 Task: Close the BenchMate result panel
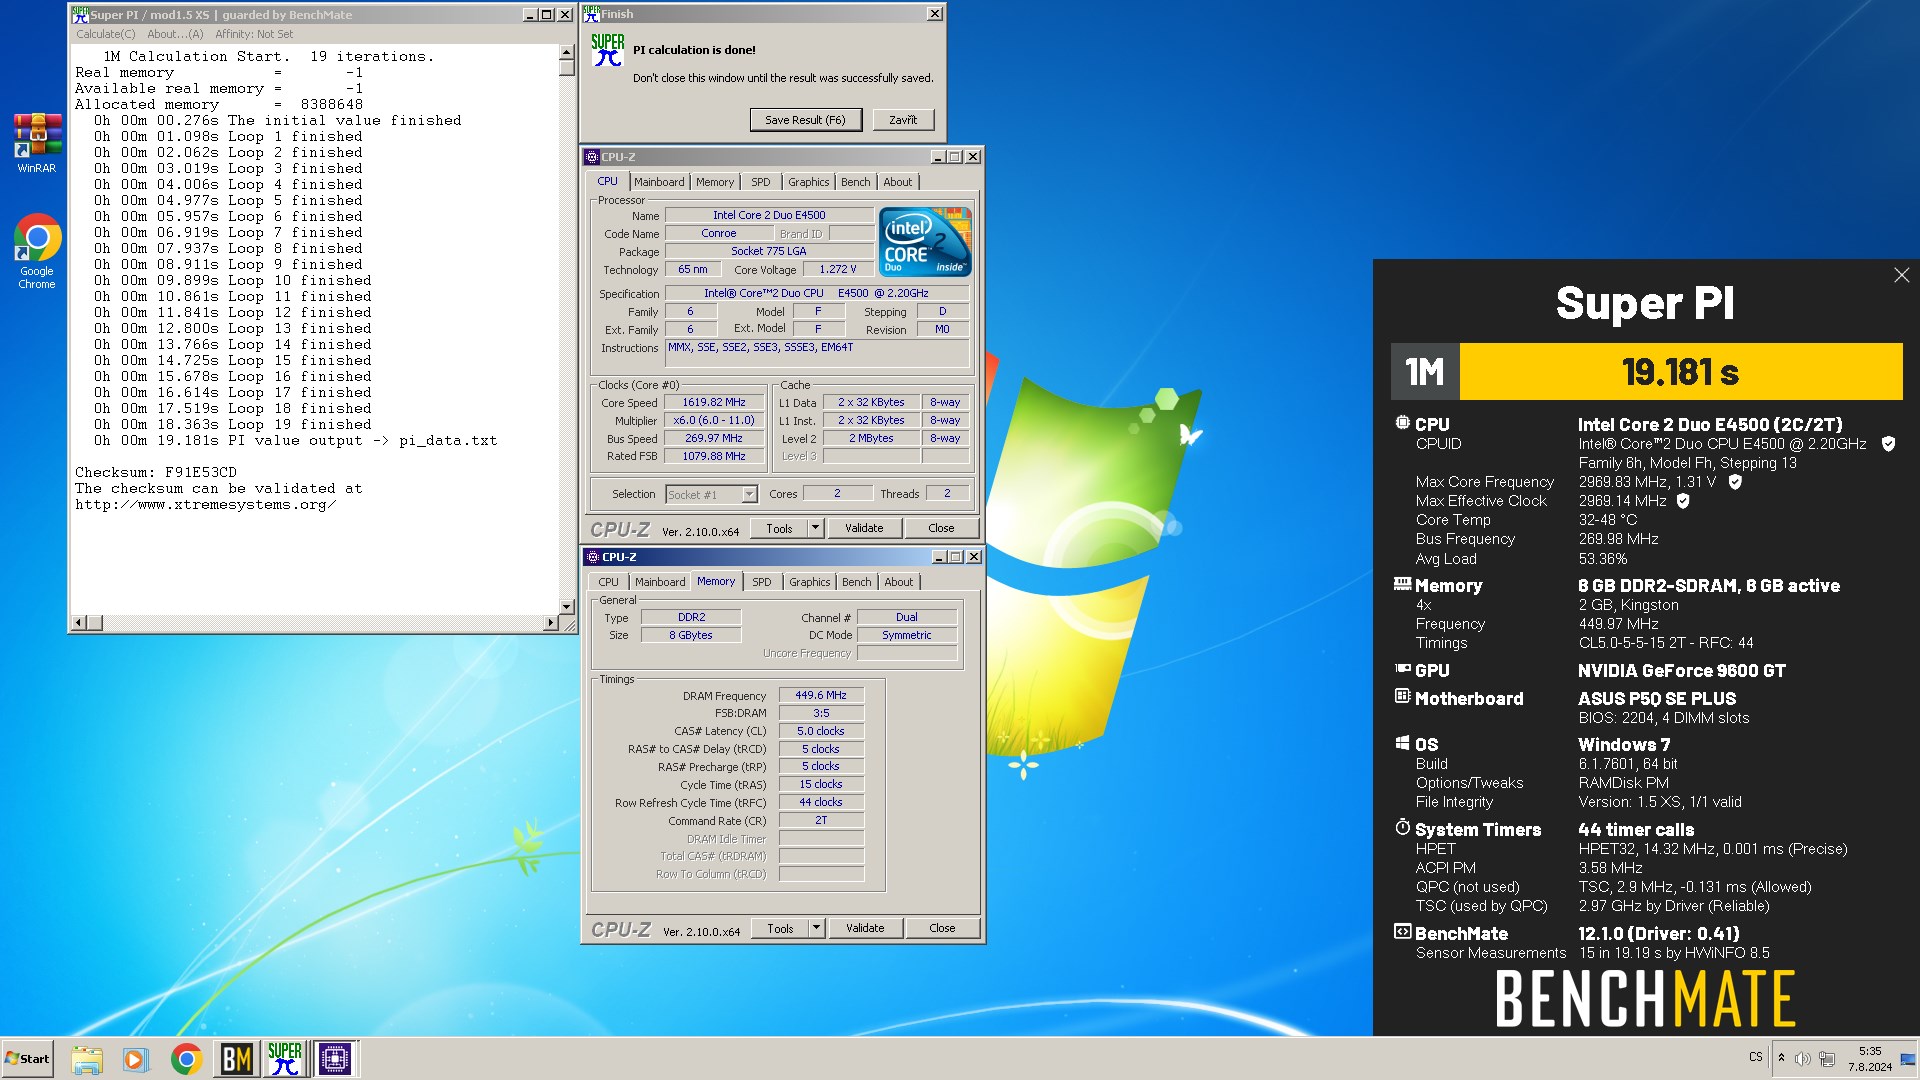[1901, 275]
